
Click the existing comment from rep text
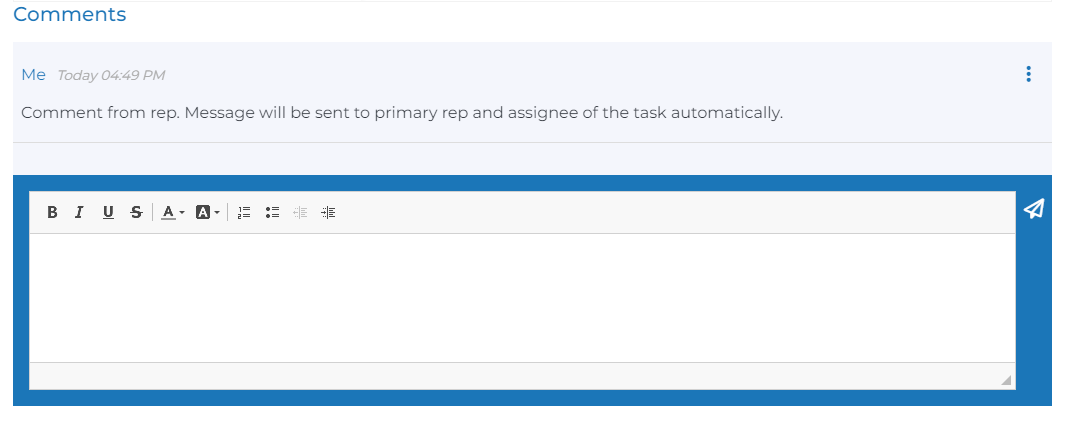tap(401, 112)
